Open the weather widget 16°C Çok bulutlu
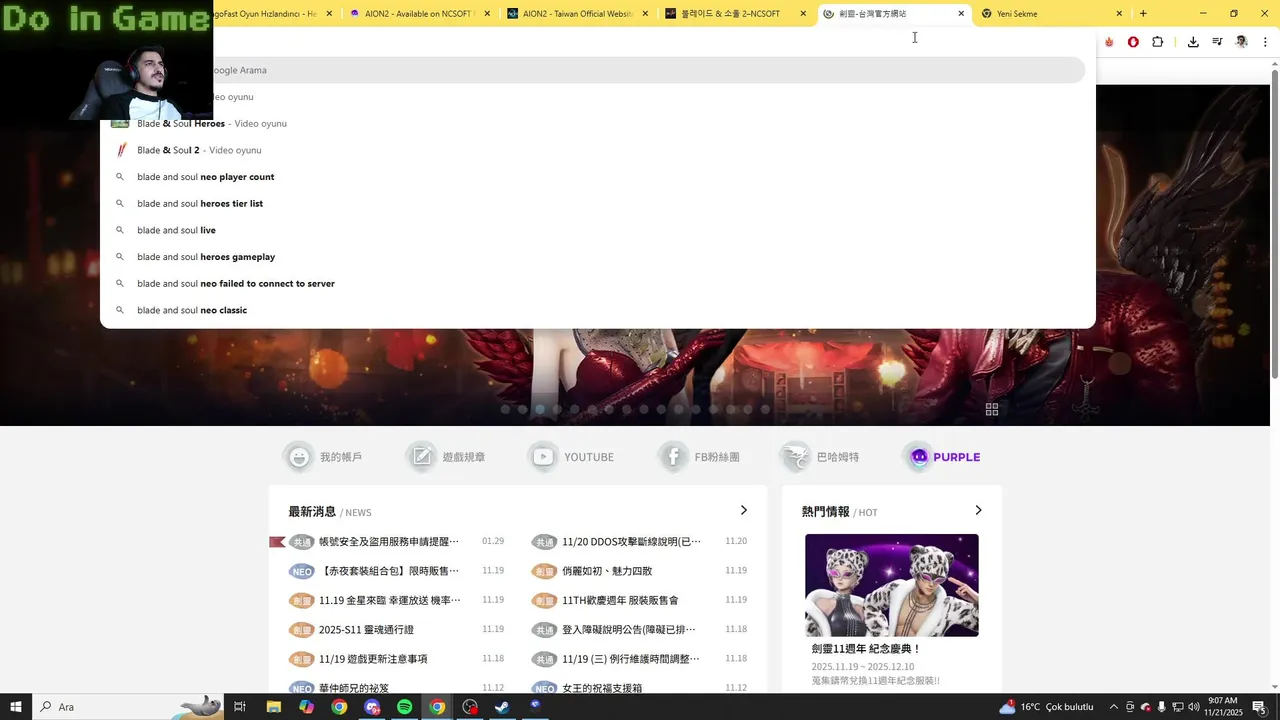1280x720 pixels. pyautogui.click(x=1046, y=707)
